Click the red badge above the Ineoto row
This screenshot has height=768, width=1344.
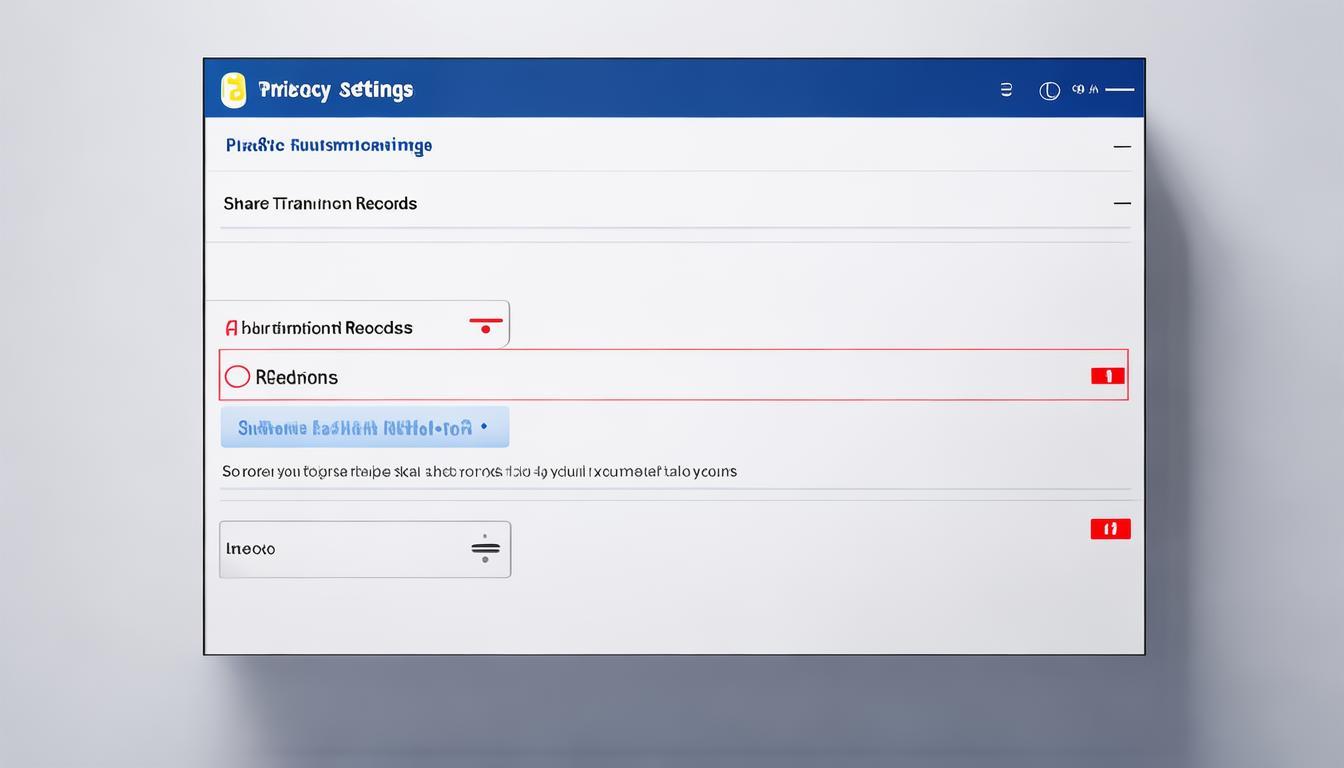click(1110, 529)
